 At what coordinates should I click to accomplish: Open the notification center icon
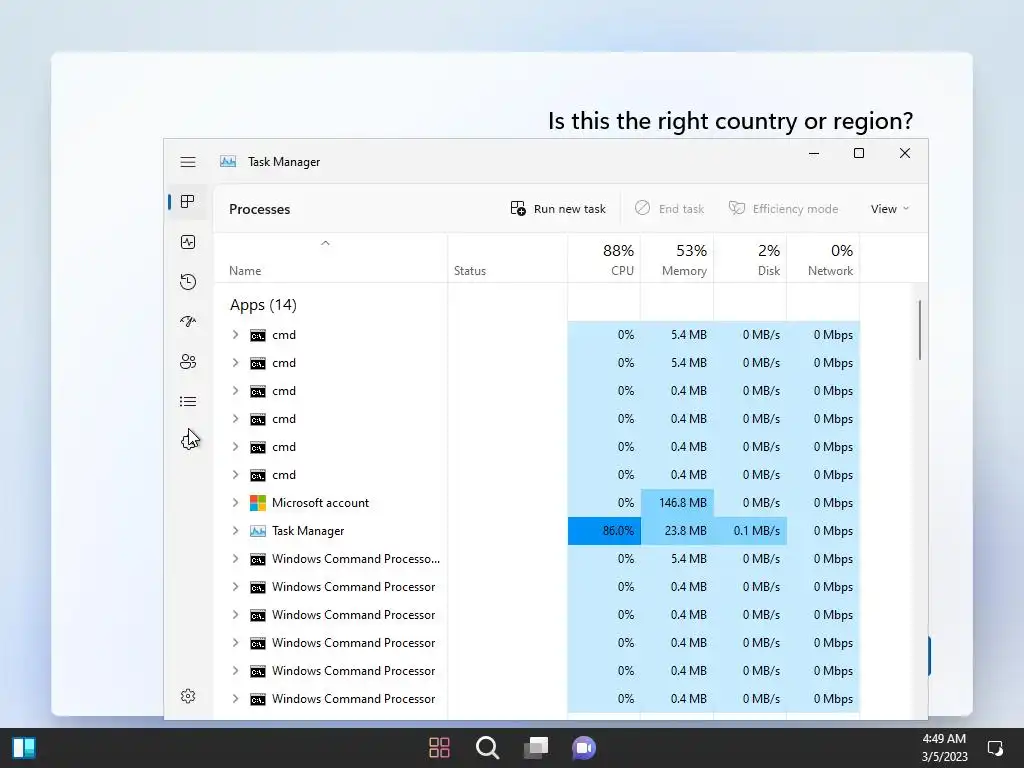995,748
